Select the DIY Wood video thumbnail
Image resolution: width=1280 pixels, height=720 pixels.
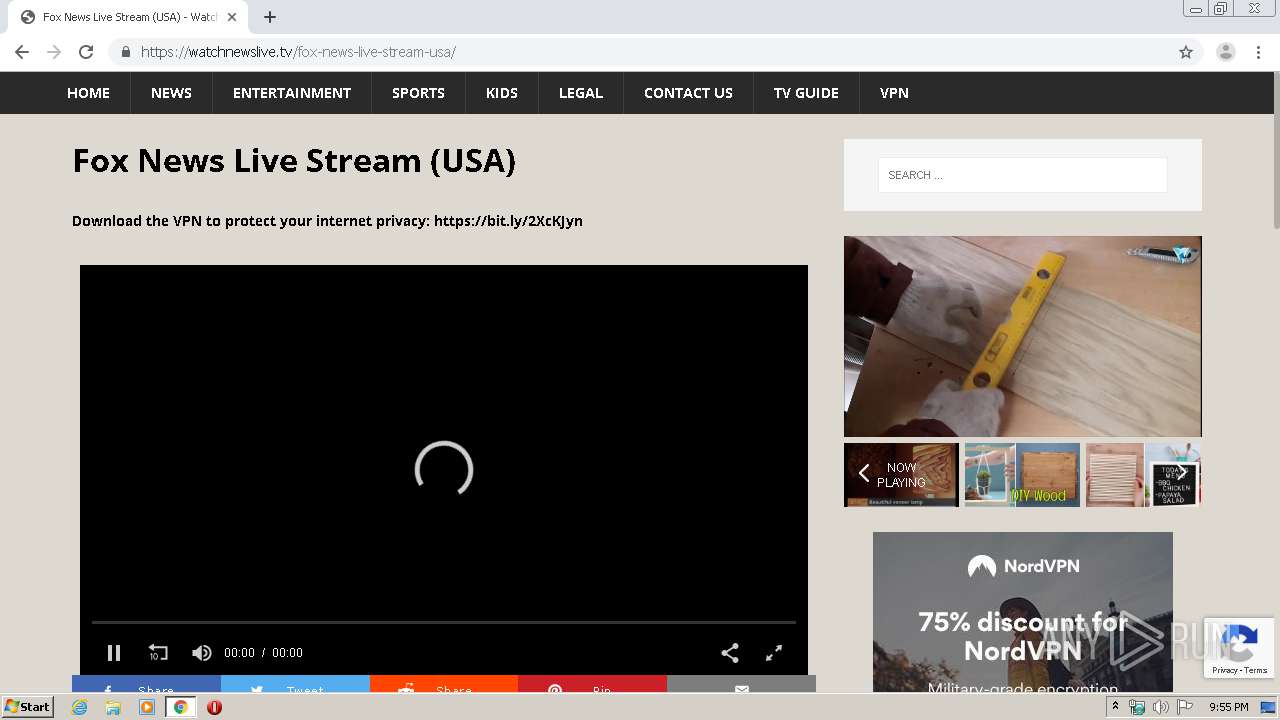pyautogui.click(x=1022, y=475)
